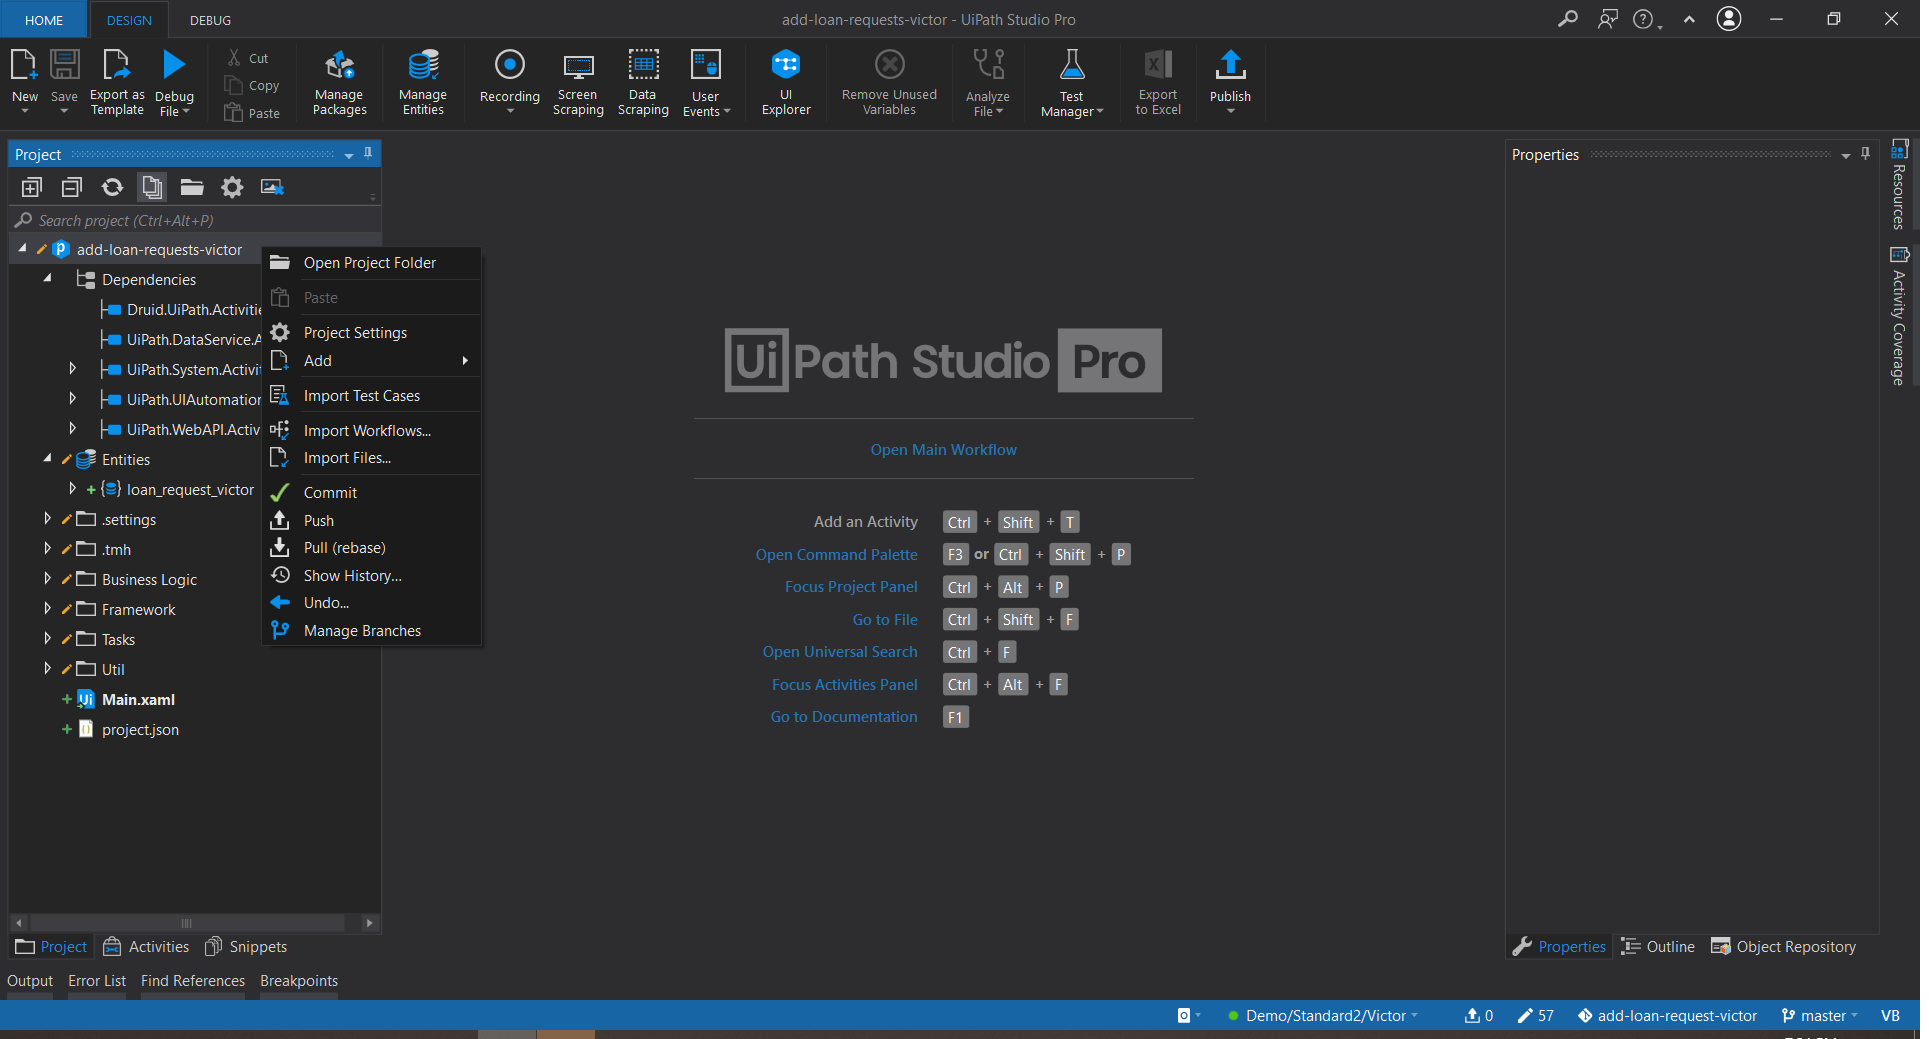
Task: Start Recording tool
Action: click(509, 81)
